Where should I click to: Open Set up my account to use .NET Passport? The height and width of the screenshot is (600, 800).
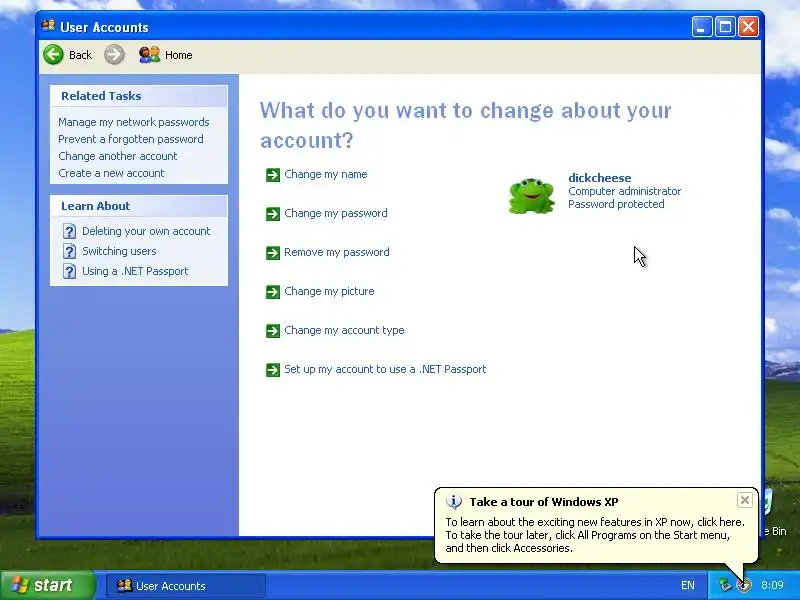(385, 369)
